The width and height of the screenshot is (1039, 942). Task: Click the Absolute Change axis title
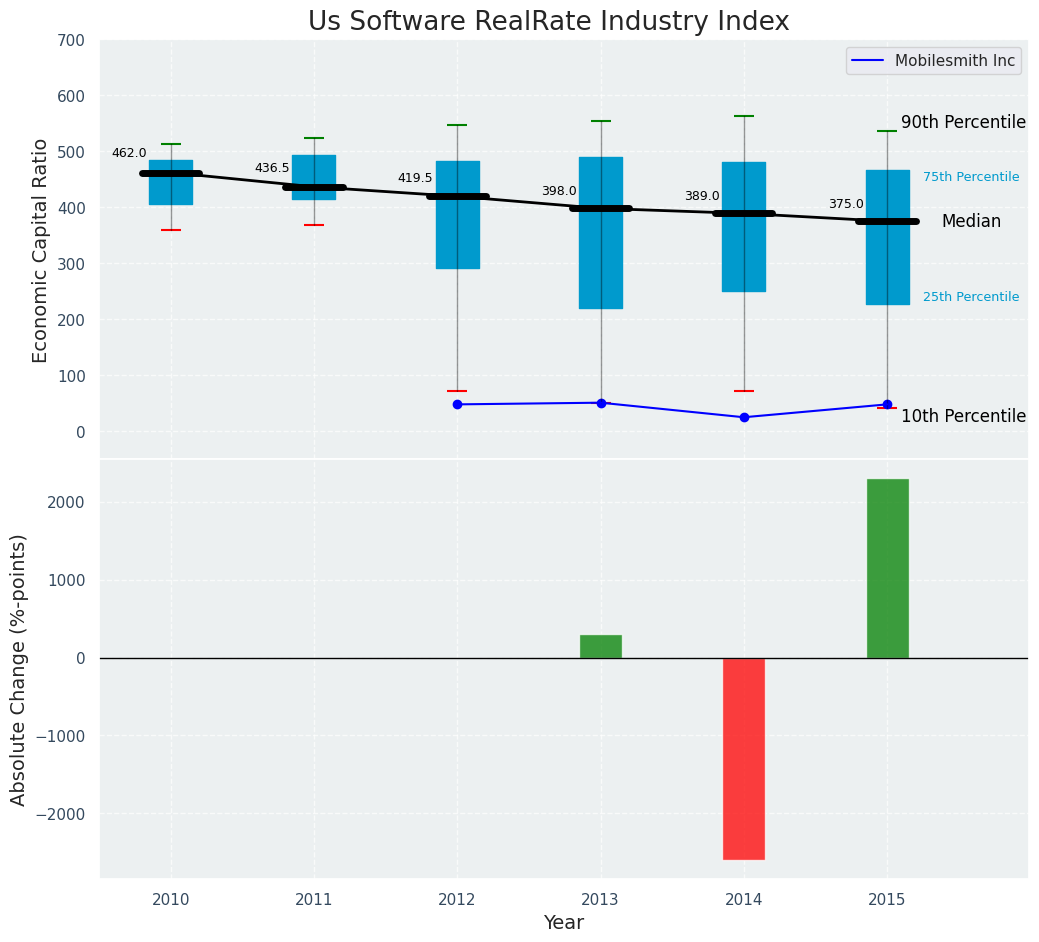tap(19, 669)
